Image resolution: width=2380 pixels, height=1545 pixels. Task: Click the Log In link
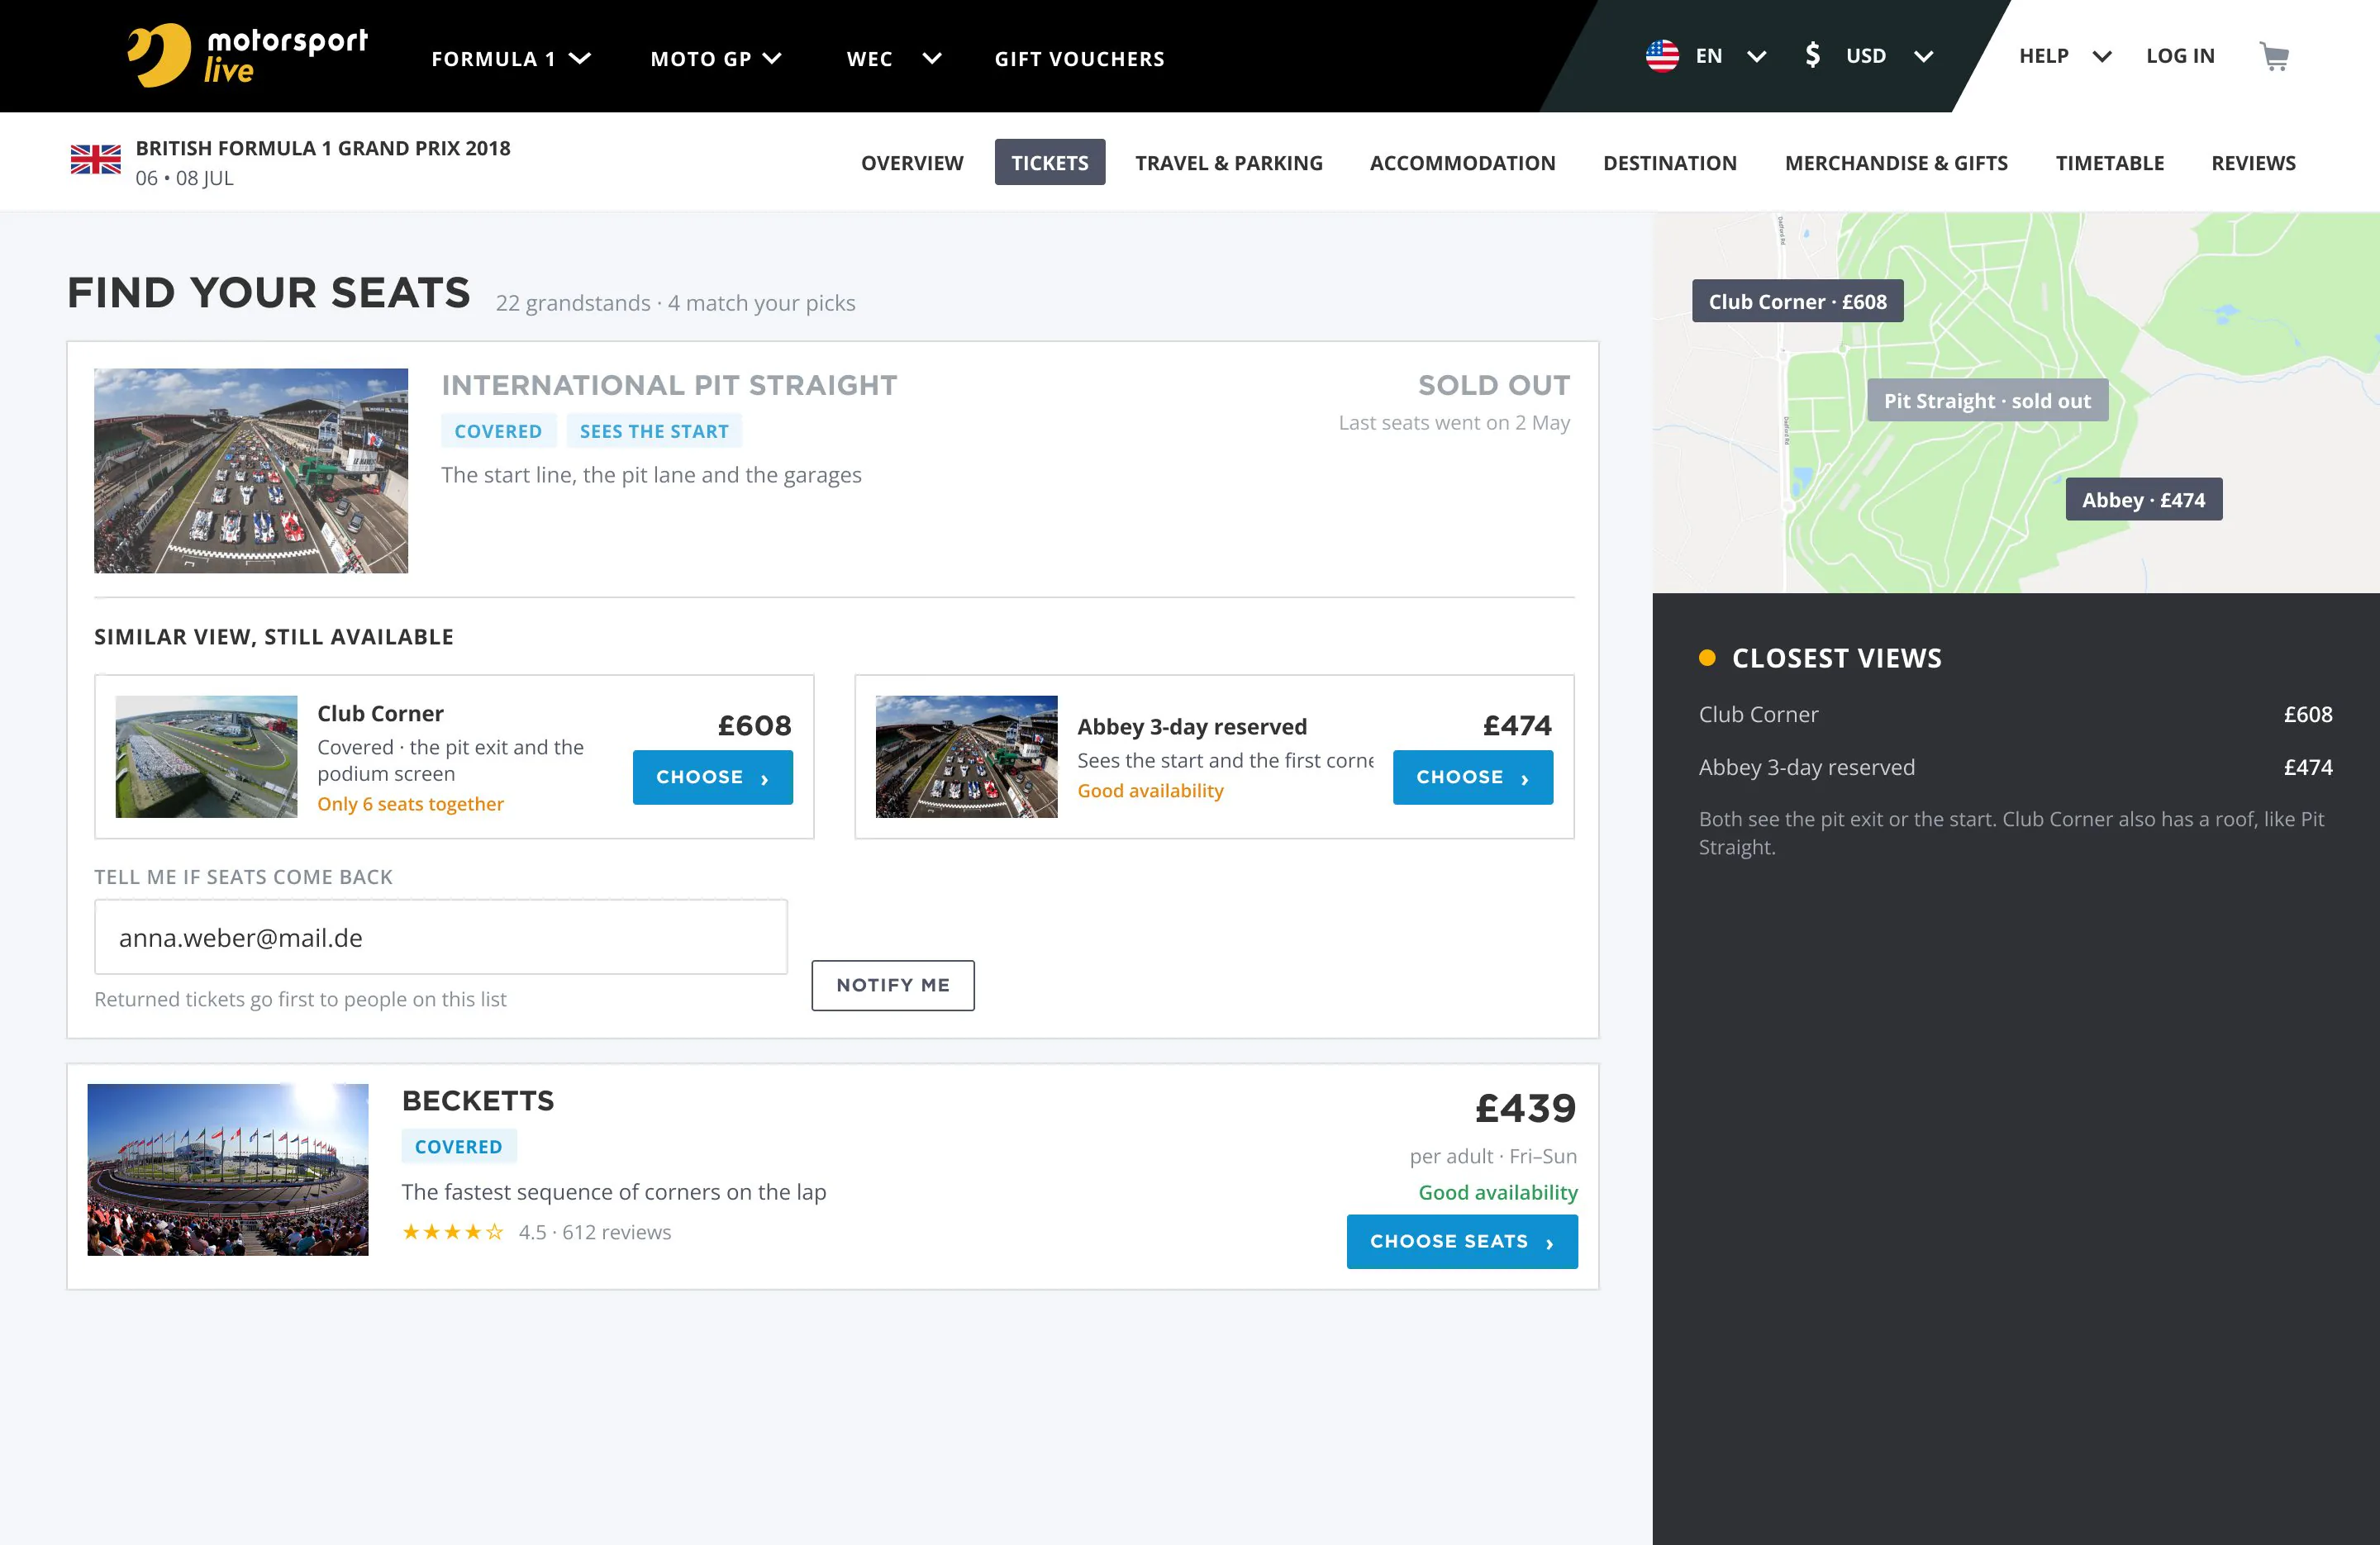pos(2180,56)
